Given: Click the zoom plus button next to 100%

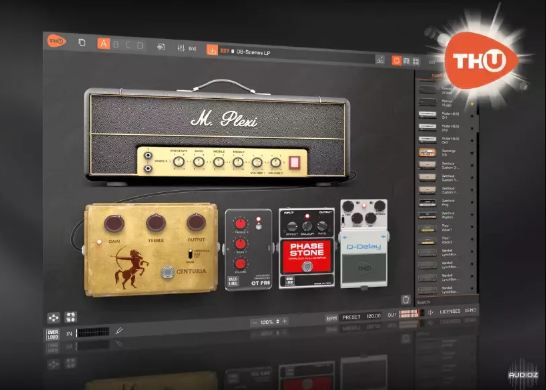Looking at the screenshot, I should click(285, 321).
